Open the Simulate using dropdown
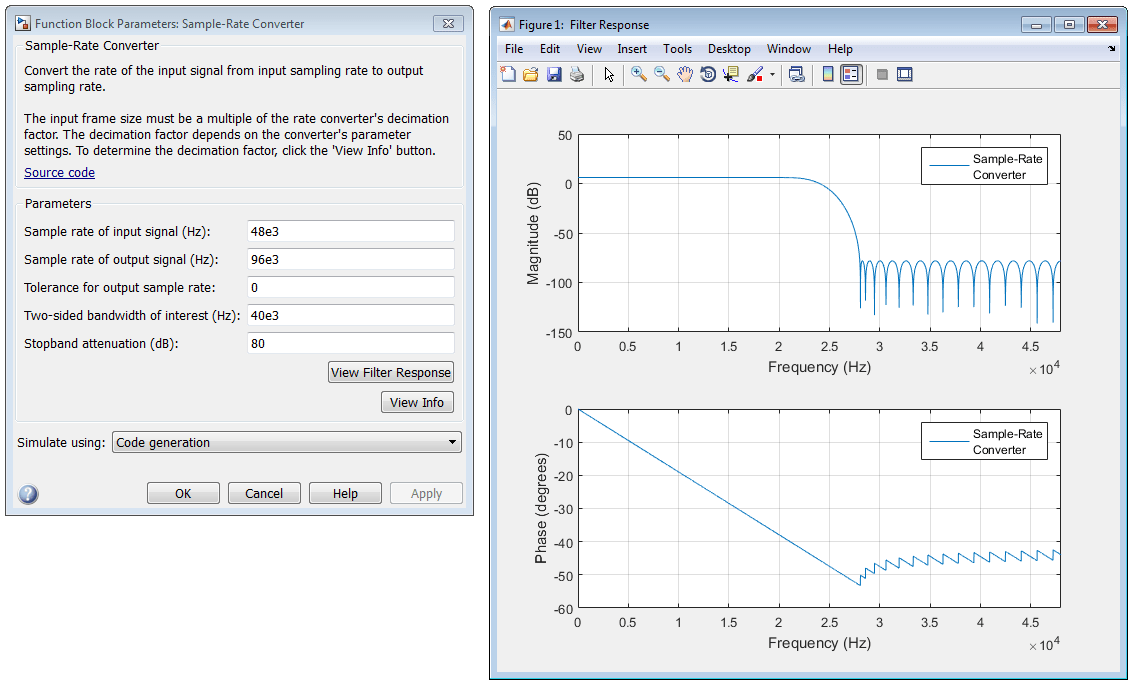This screenshot has width=1130, height=682. pos(287,442)
